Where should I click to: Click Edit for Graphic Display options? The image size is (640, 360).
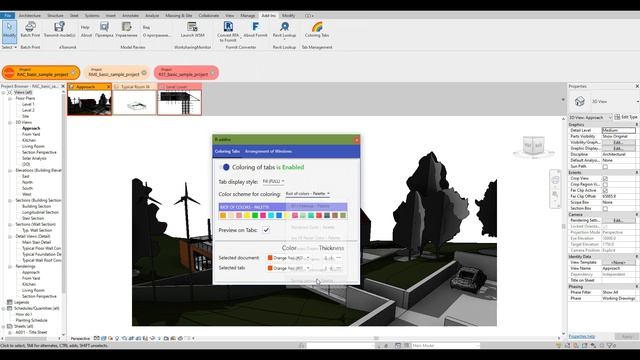click(618, 148)
